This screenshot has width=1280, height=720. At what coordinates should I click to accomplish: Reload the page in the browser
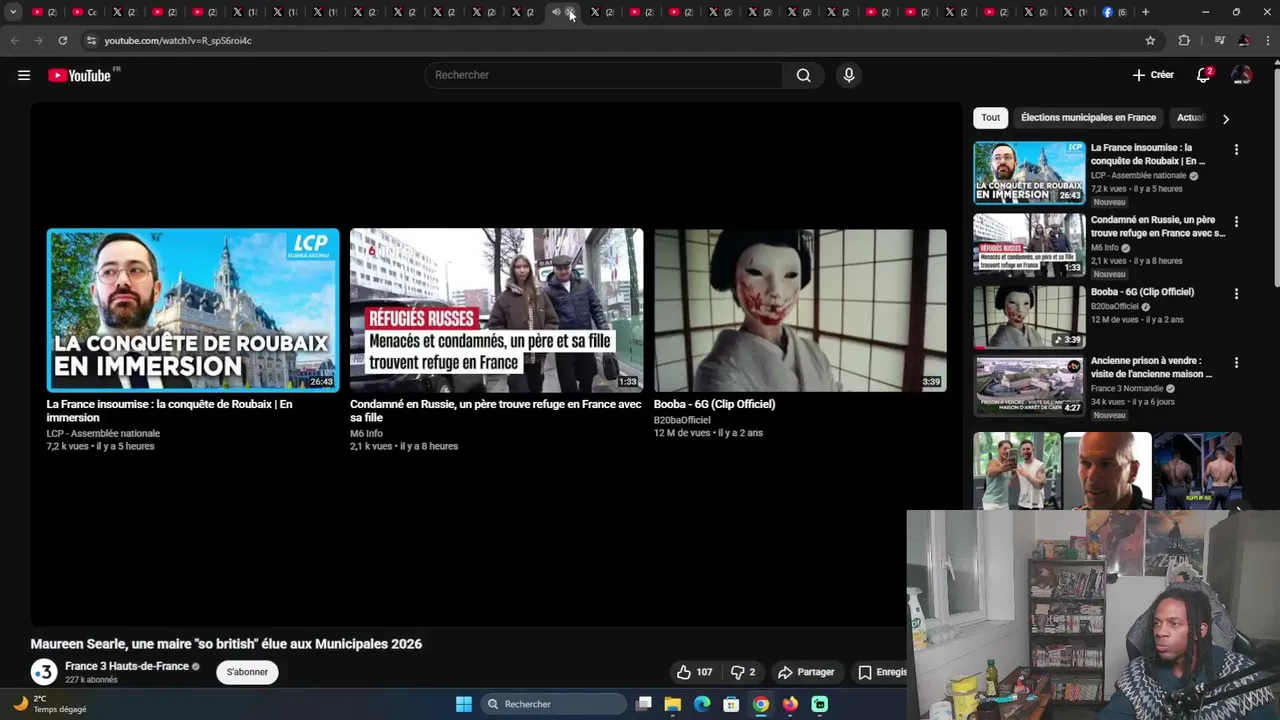click(62, 40)
